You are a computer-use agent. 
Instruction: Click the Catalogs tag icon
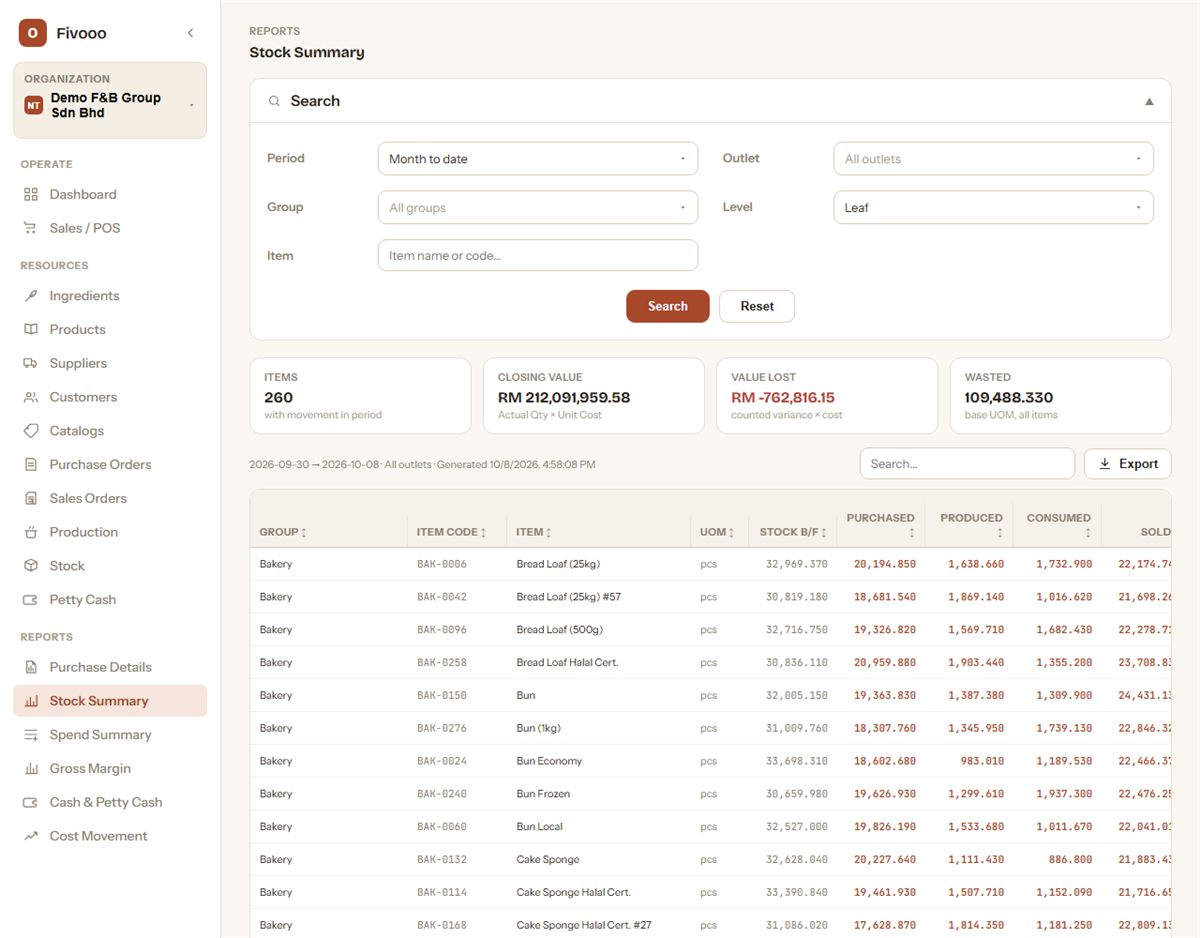click(x=31, y=431)
